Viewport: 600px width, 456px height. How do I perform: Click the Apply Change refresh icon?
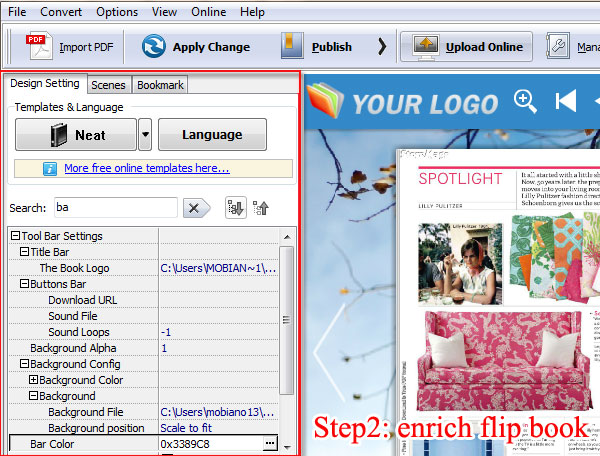pos(154,46)
